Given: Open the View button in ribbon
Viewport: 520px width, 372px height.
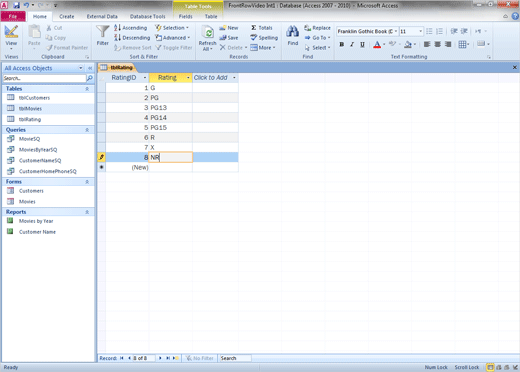Looking at the screenshot, I should (x=11, y=37).
